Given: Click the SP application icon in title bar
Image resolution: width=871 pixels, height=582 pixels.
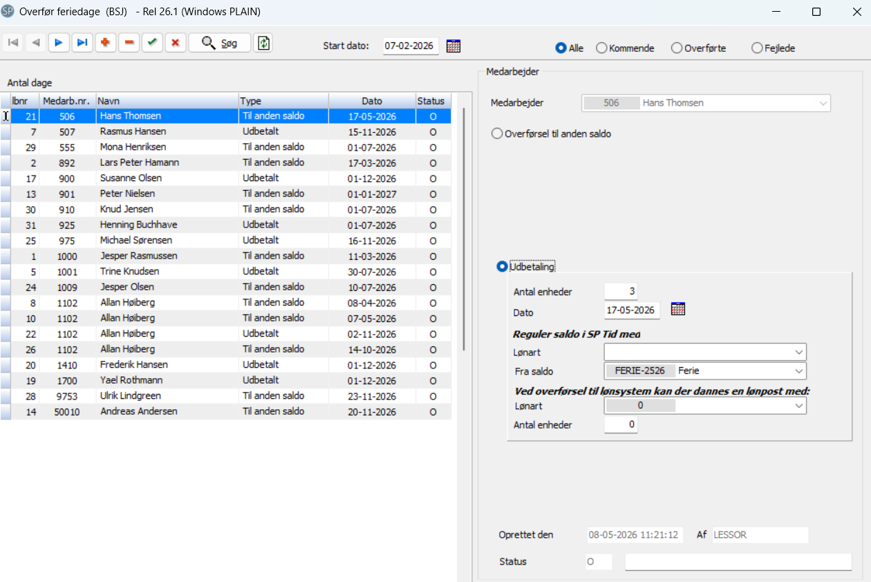Looking at the screenshot, I should pos(8,11).
